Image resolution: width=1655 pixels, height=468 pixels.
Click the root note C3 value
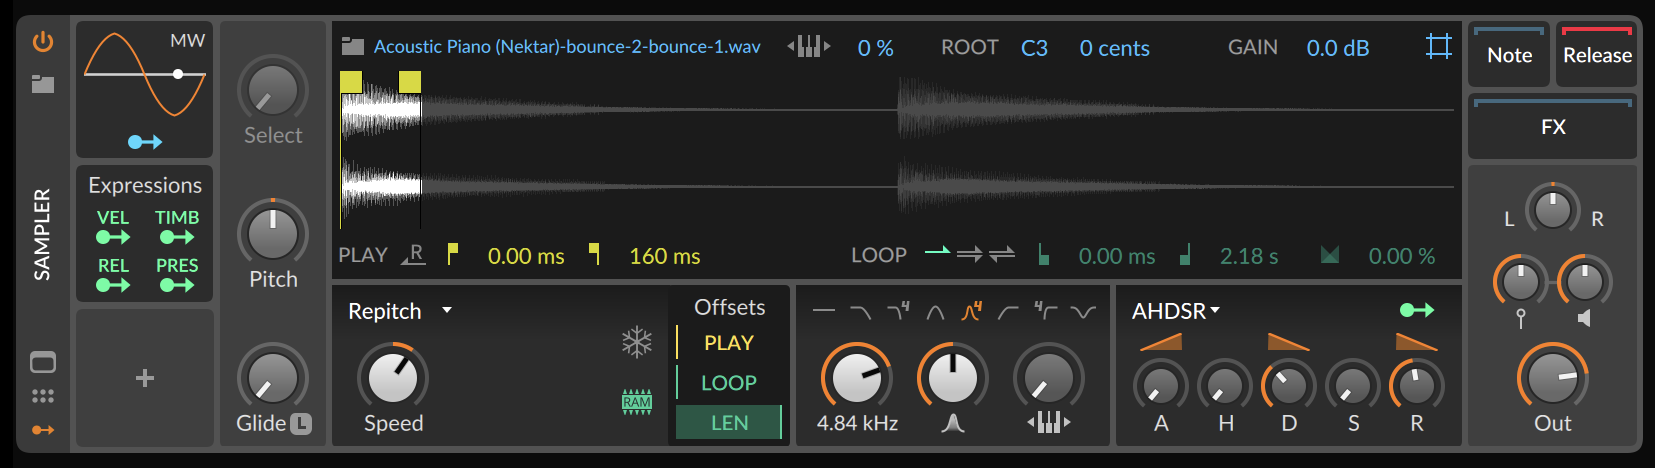click(x=1034, y=48)
